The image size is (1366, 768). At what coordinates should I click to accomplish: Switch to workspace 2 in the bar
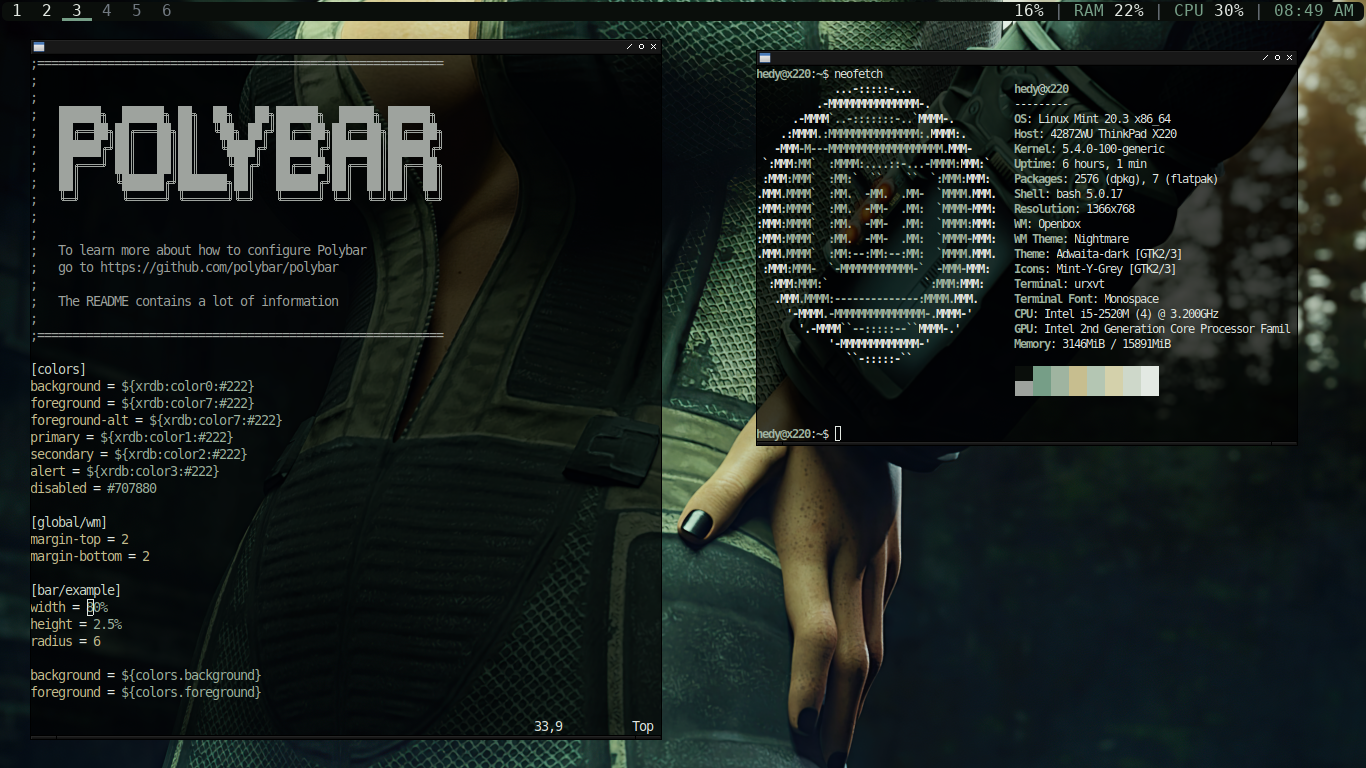click(46, 11)
